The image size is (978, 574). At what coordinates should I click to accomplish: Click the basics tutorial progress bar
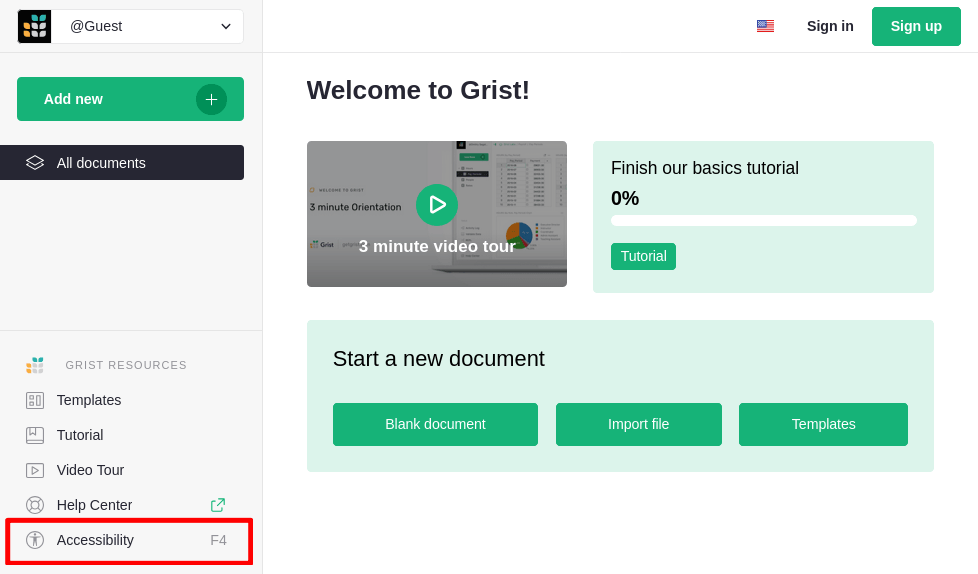click(764, 220)
